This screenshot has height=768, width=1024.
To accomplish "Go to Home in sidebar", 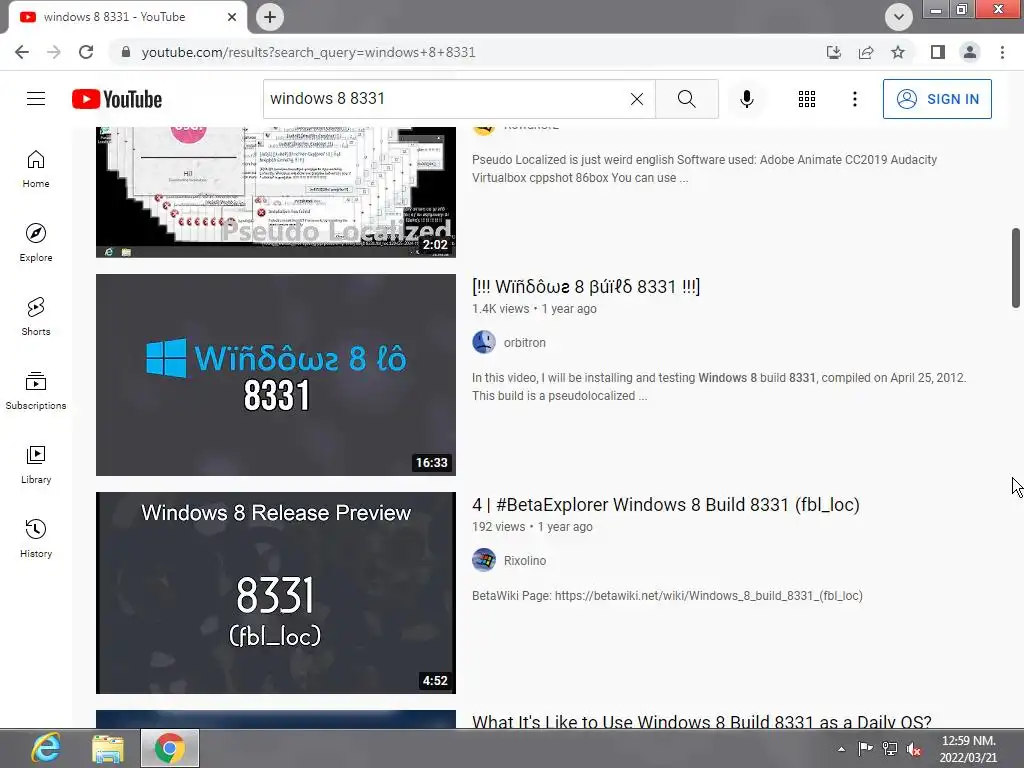I will pyautogui.click(x=36, y=169).
